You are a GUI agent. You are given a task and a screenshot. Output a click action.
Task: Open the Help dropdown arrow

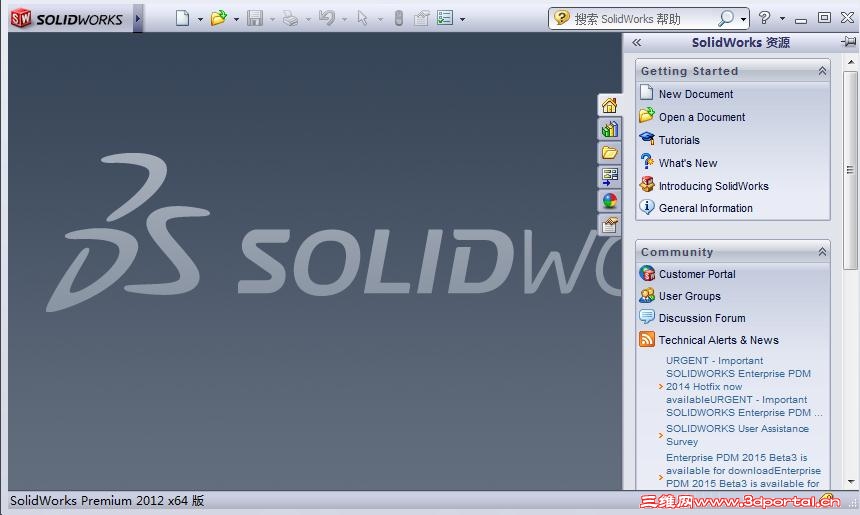tap(782, 19)
